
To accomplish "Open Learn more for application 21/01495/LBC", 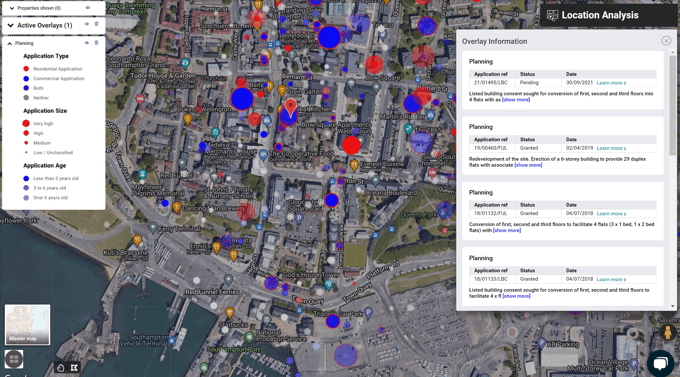I will click(611, 83).
